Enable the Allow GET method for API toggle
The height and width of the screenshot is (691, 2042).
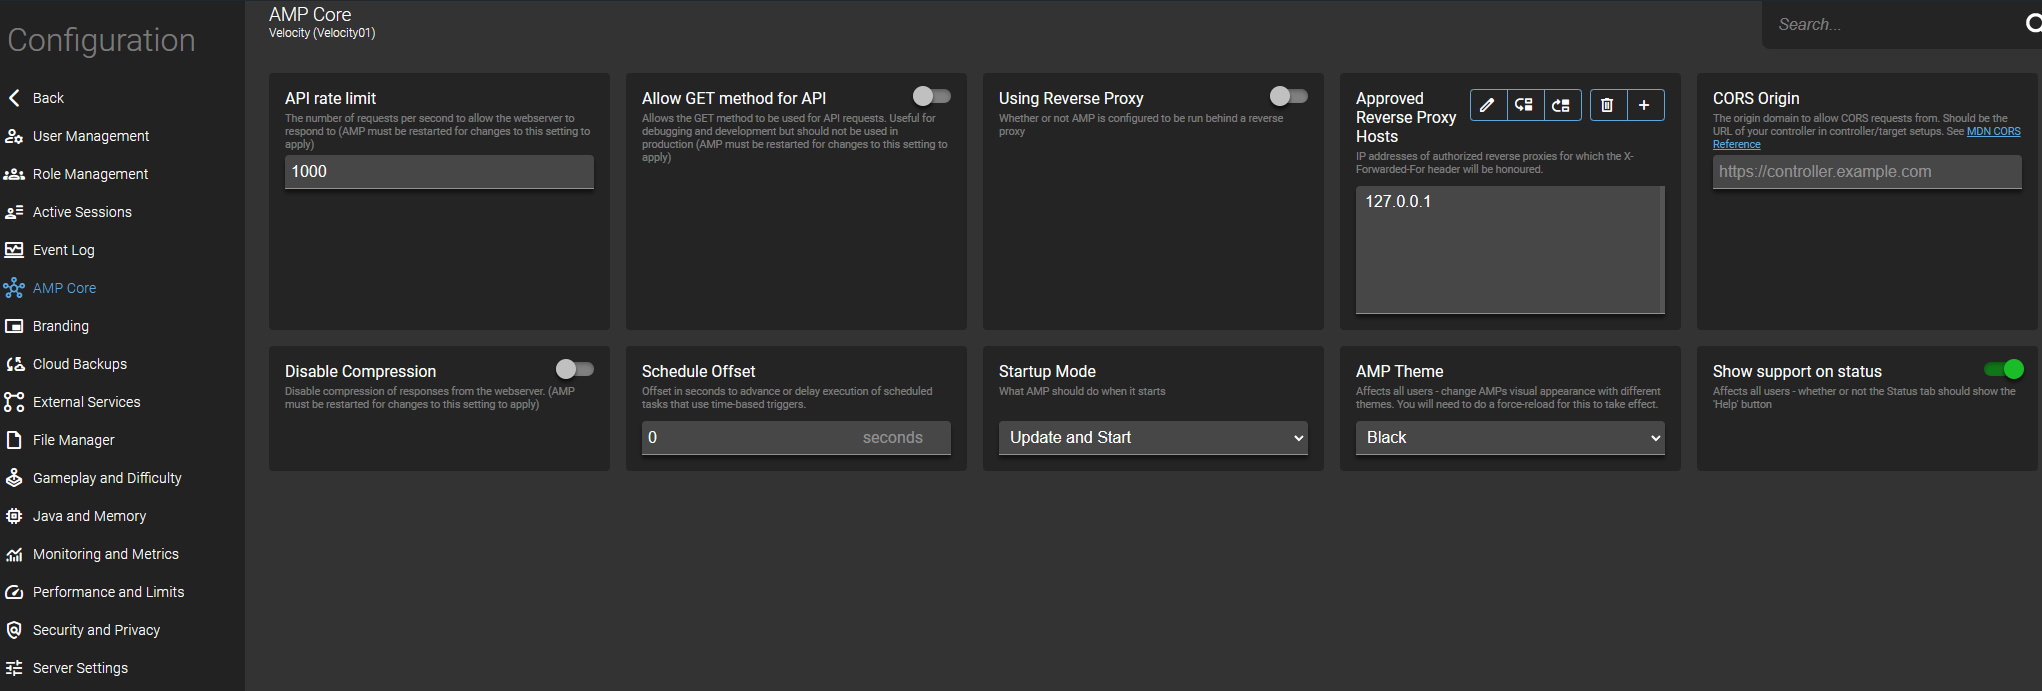pos(932,96)
